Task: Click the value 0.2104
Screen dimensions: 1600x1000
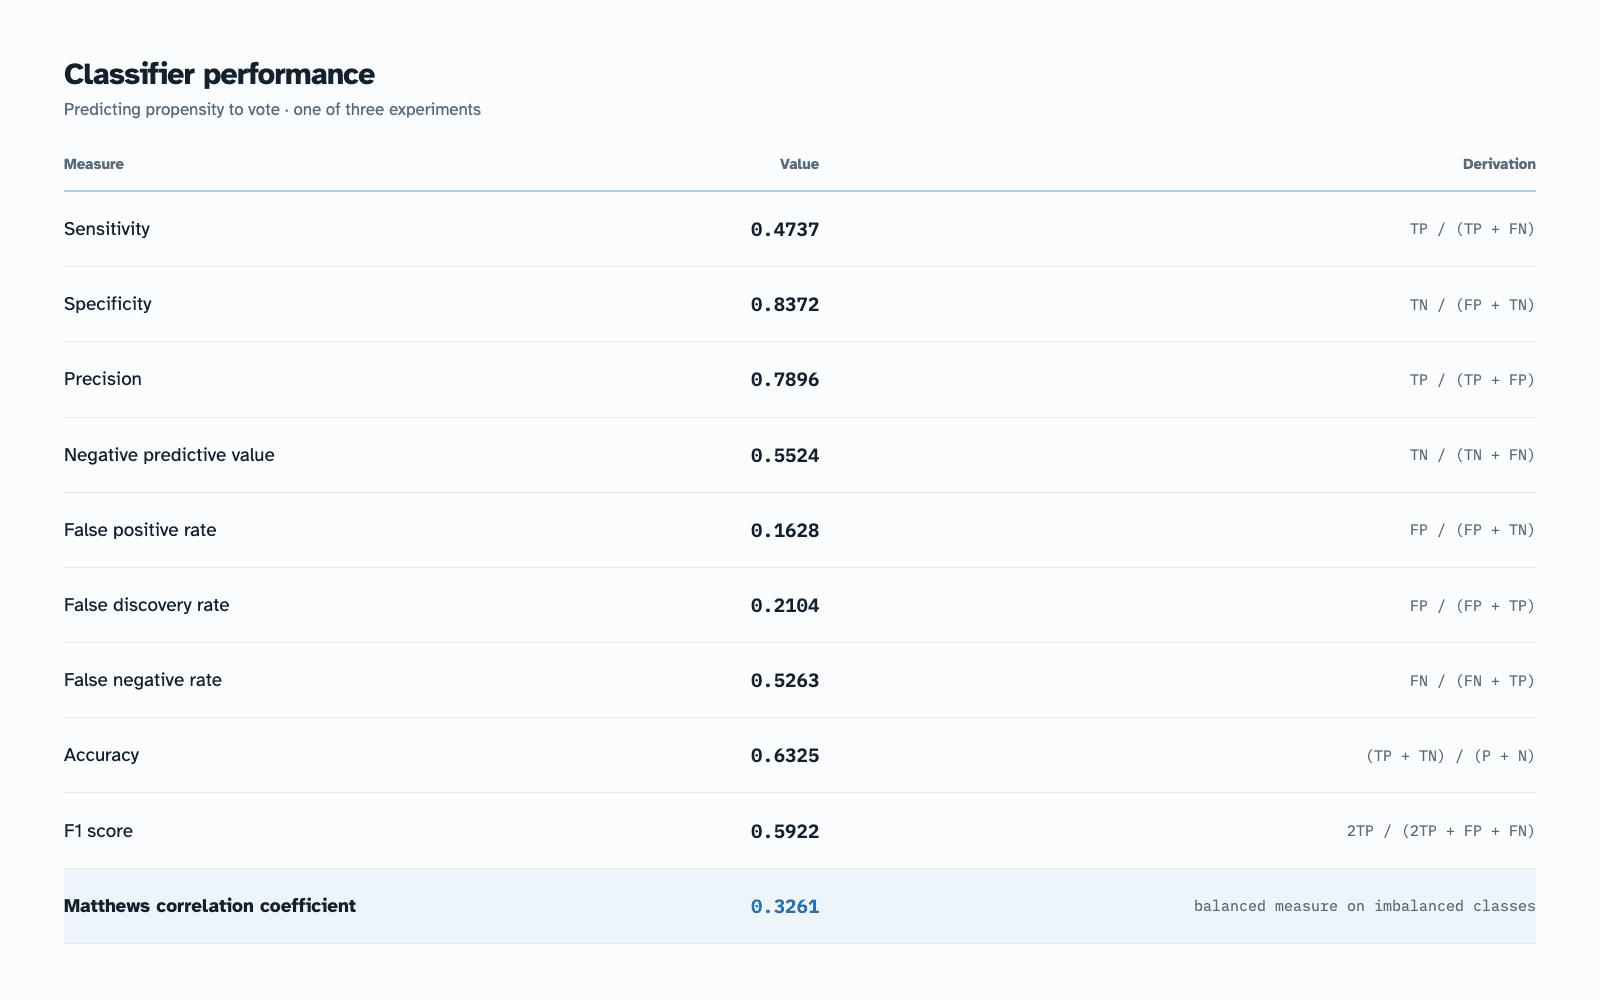Action: pos(785,606)
